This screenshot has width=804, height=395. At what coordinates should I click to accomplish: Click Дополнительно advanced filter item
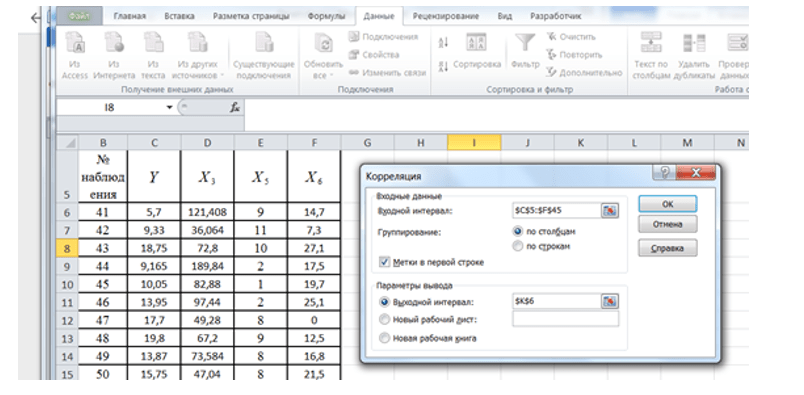(x=584, y=73)
